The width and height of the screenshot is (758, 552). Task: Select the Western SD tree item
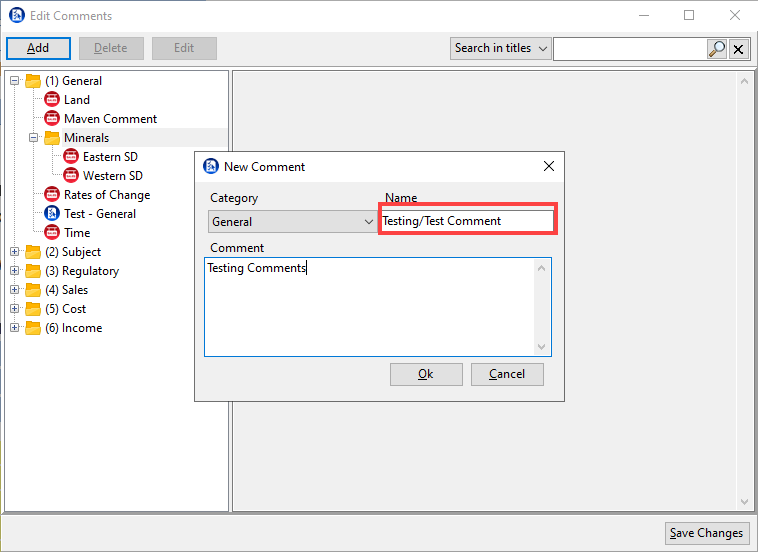[112, 176]
